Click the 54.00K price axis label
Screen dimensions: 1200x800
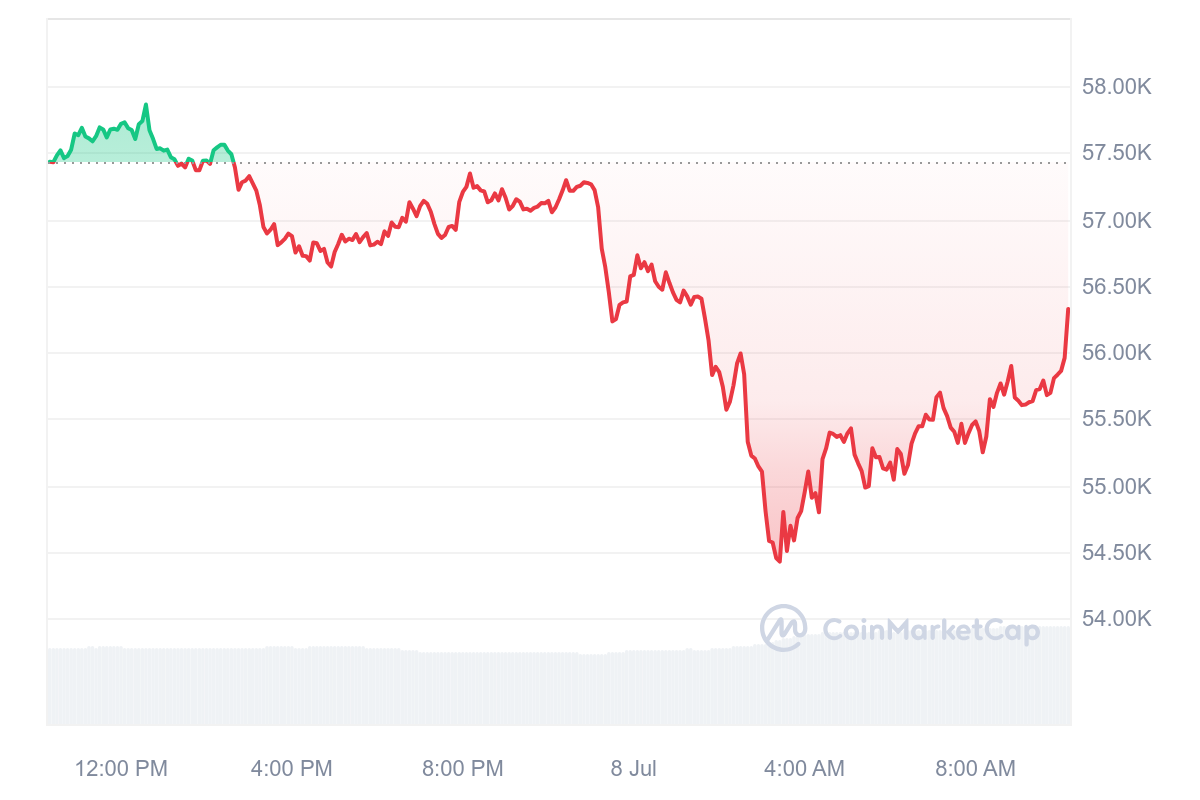1117,619
